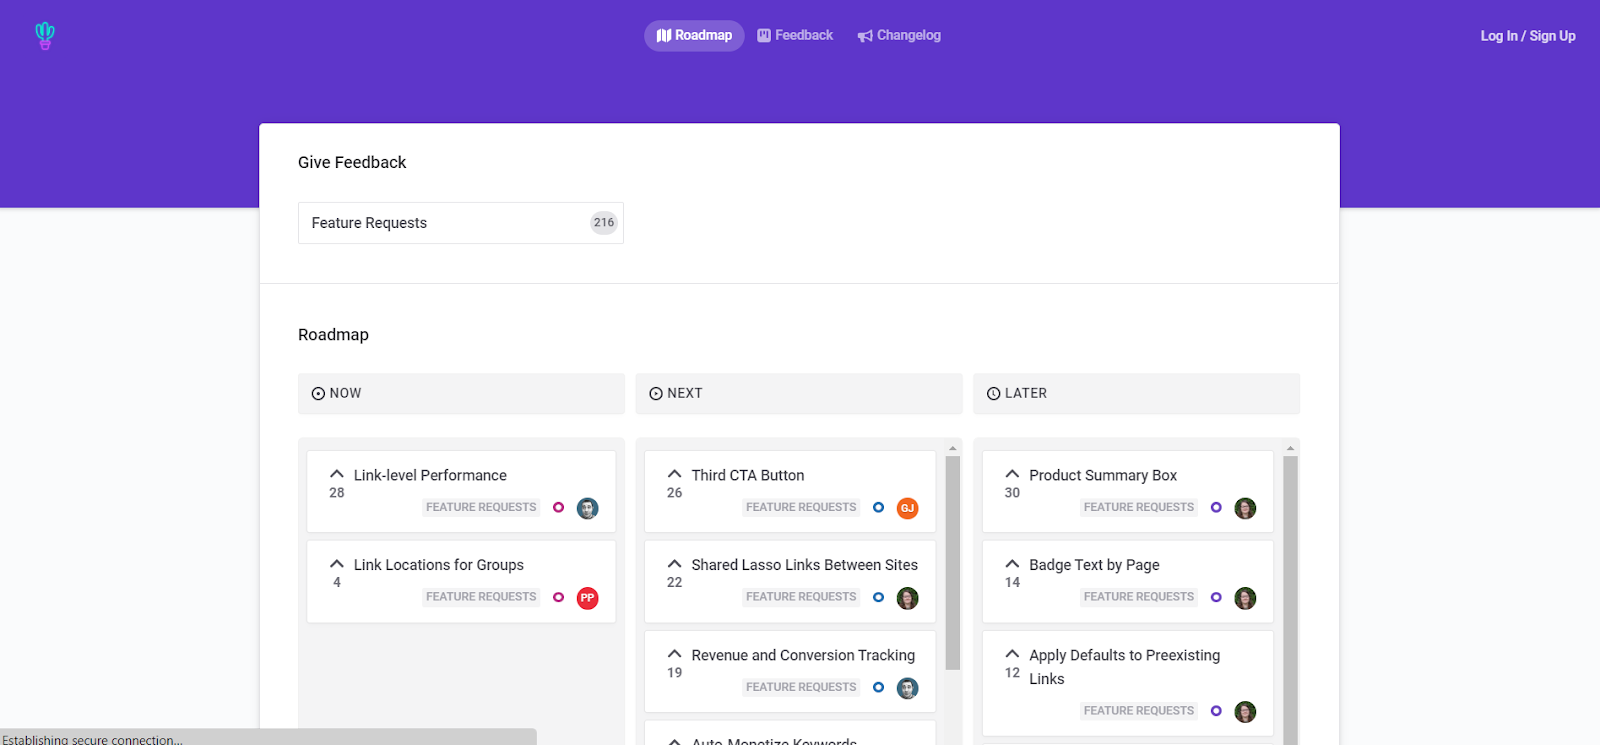
Task: Upvote Shared Lasso Links Between Sites
Action: [675, 564]
